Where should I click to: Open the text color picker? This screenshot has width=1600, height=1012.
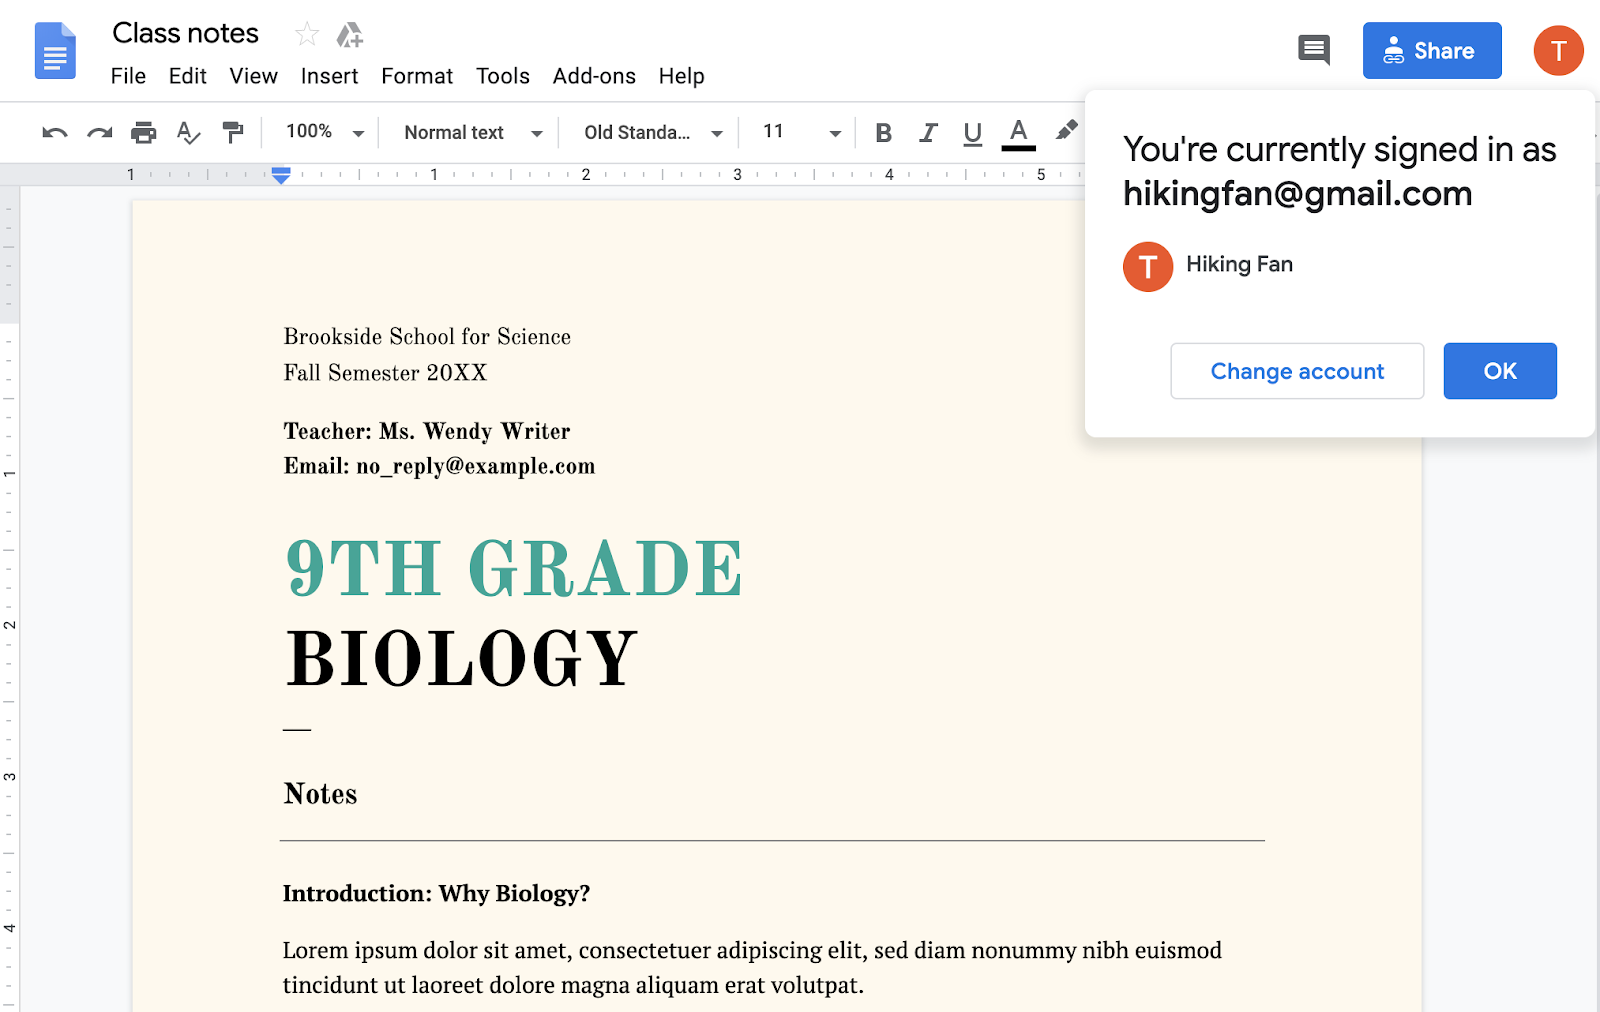pos(1017,131)
